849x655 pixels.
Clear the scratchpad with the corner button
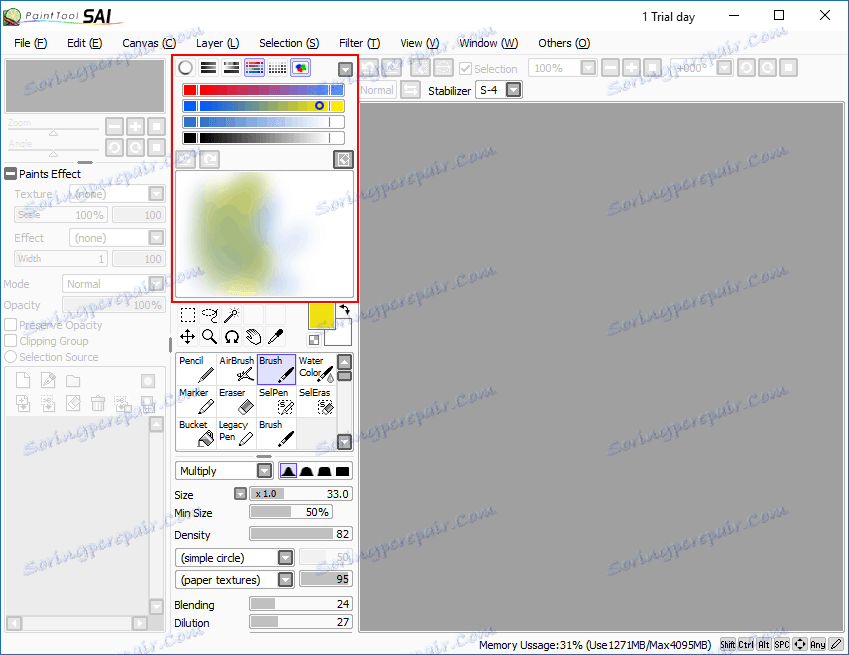point(343,159)
